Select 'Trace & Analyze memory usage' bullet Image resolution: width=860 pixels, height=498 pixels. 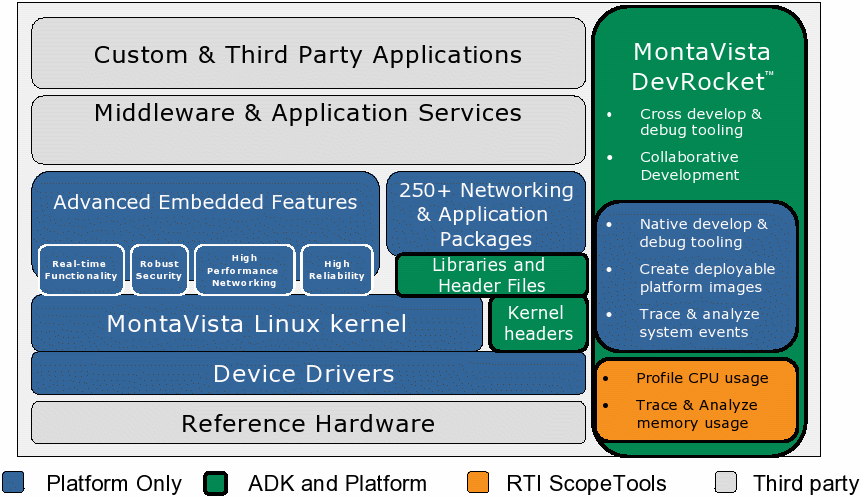697,414
